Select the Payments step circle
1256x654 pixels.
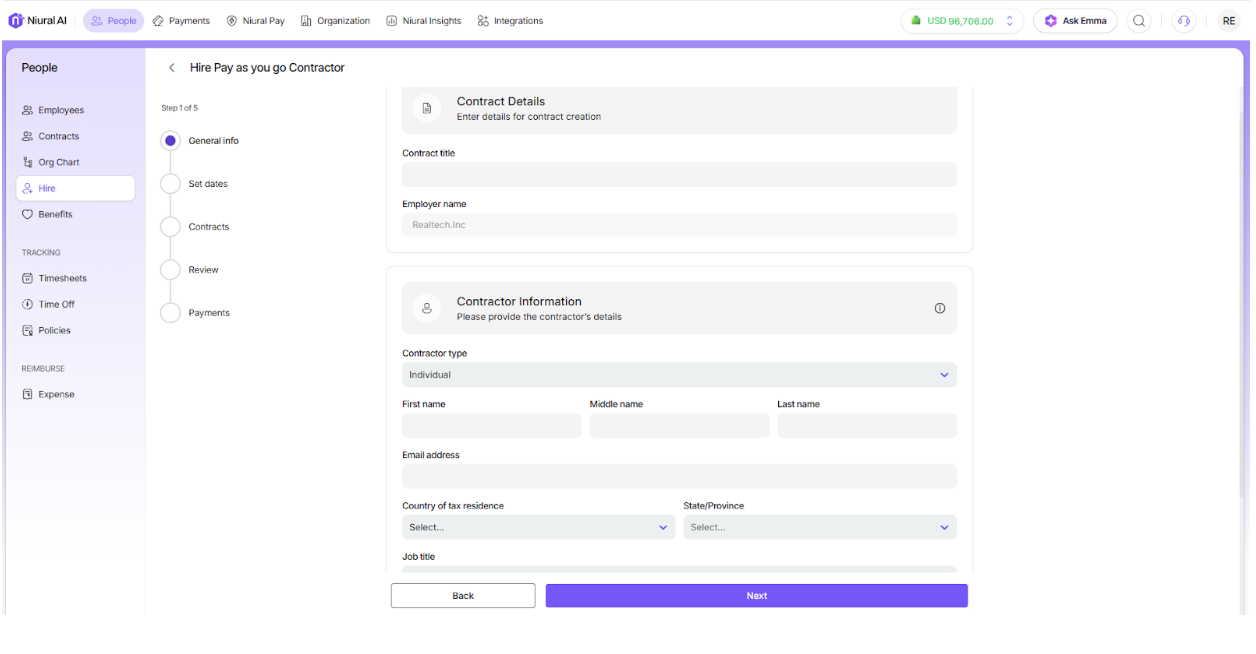170,313
